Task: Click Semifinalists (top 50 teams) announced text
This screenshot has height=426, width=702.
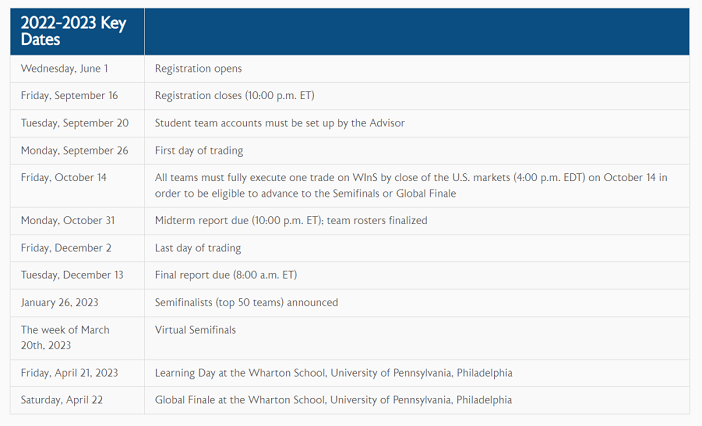Action: [x=247, y=302]
